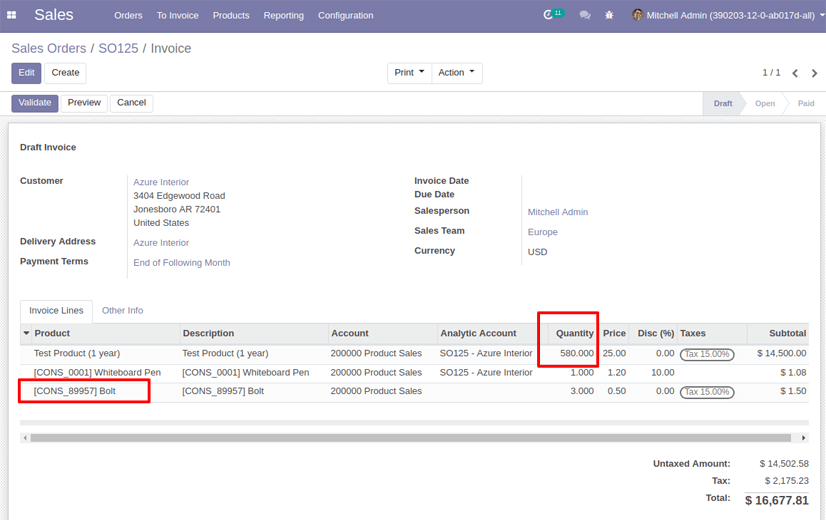The image size is (826, 520).
Task: Go to previous record arrow
Action: (795, 73)
